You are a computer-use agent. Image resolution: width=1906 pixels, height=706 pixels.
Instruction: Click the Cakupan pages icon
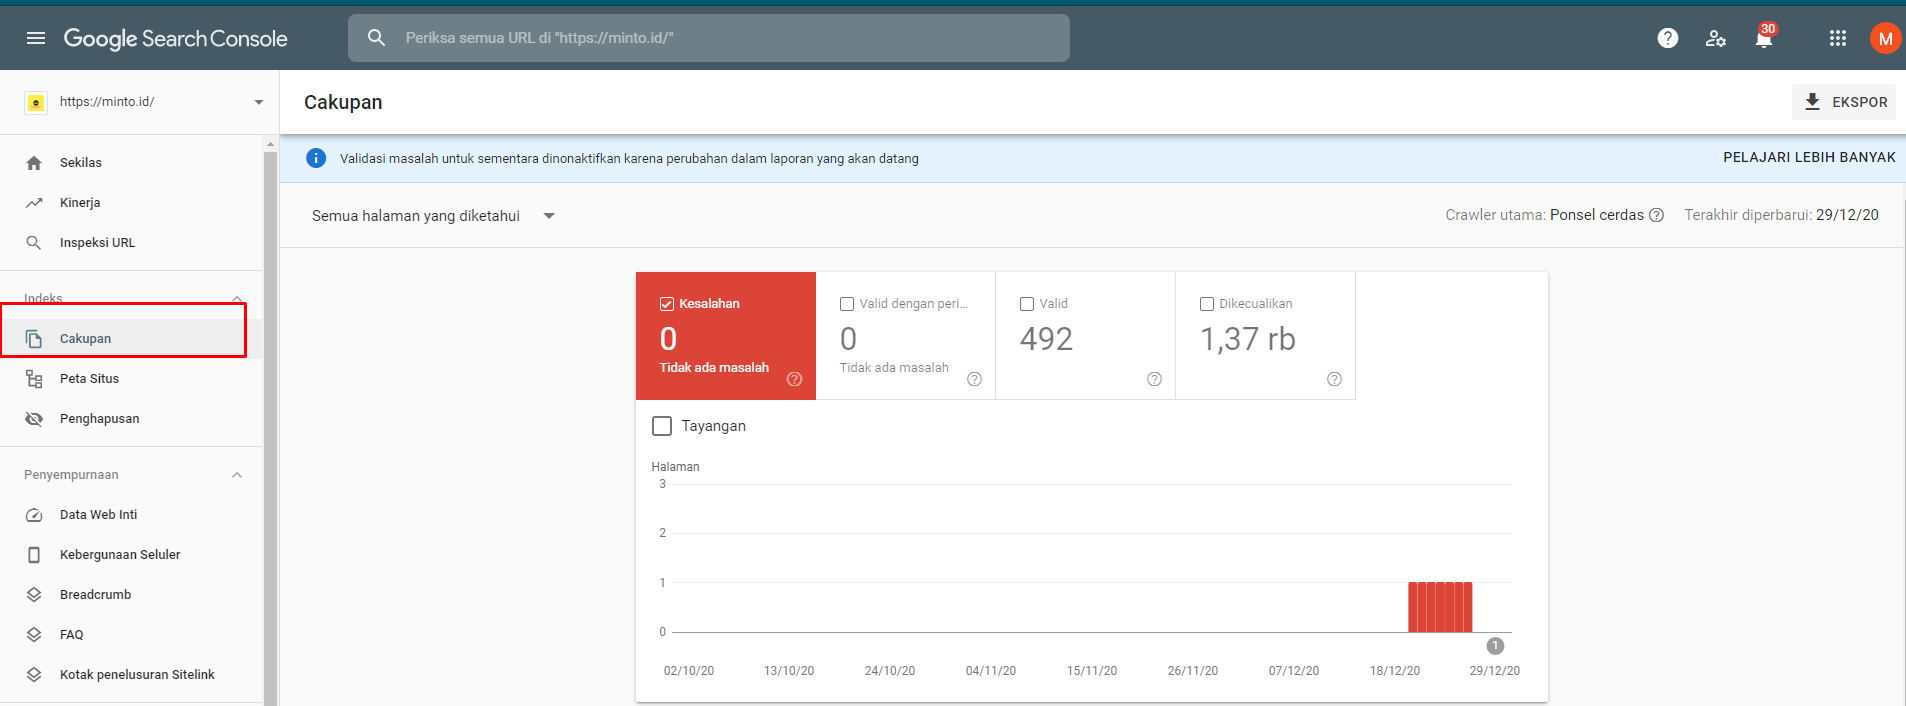click(34, 339)
